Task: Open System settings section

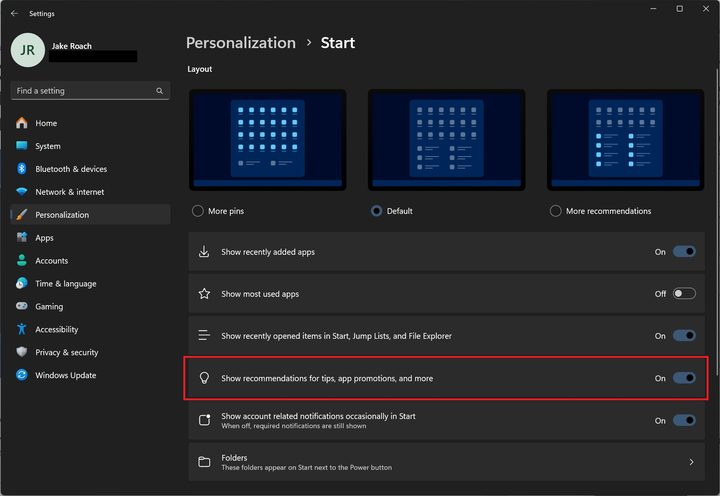Action: click(x=90, y=146)
